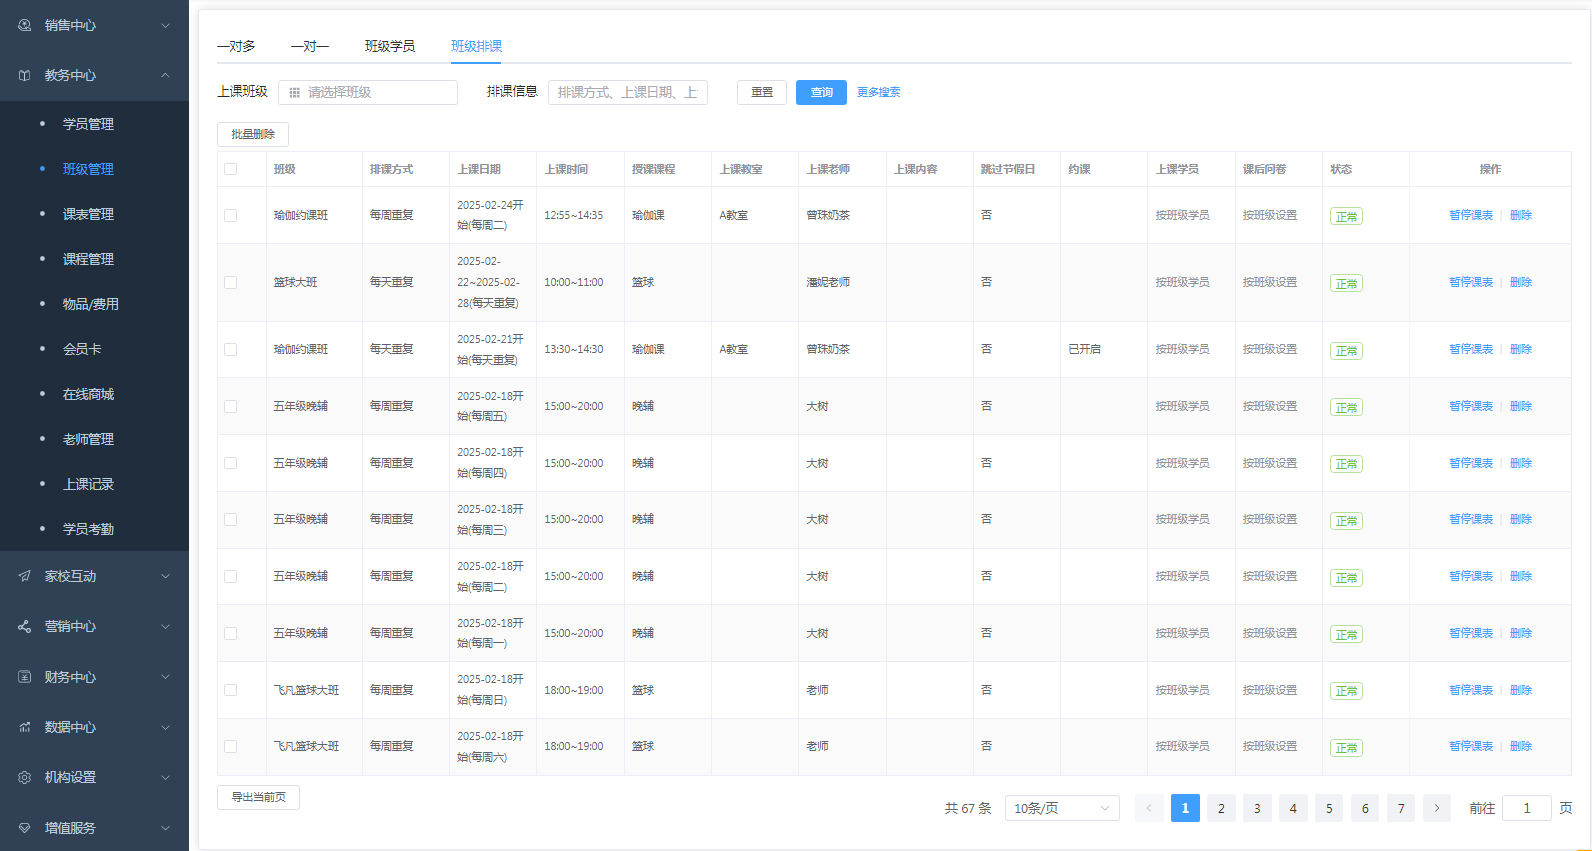This screenshot has height=851, width=1592.
Task: Open 课表管理 in the sidebar
Action: pos(88,214)
